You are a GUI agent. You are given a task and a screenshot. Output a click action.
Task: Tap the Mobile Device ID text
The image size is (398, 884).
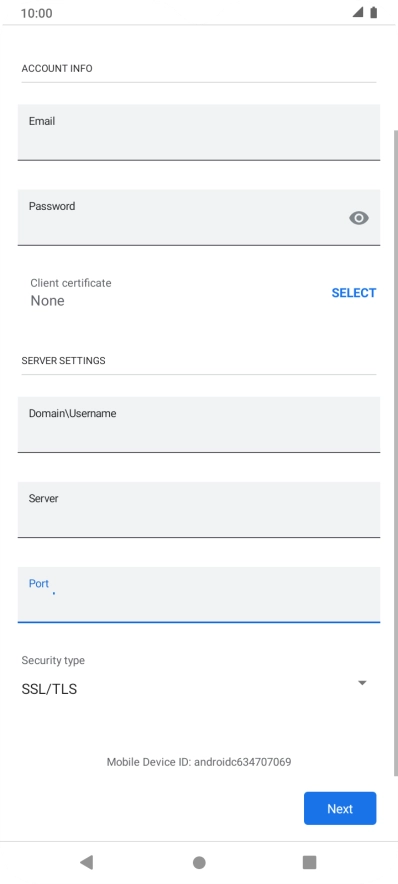(199, 762)
